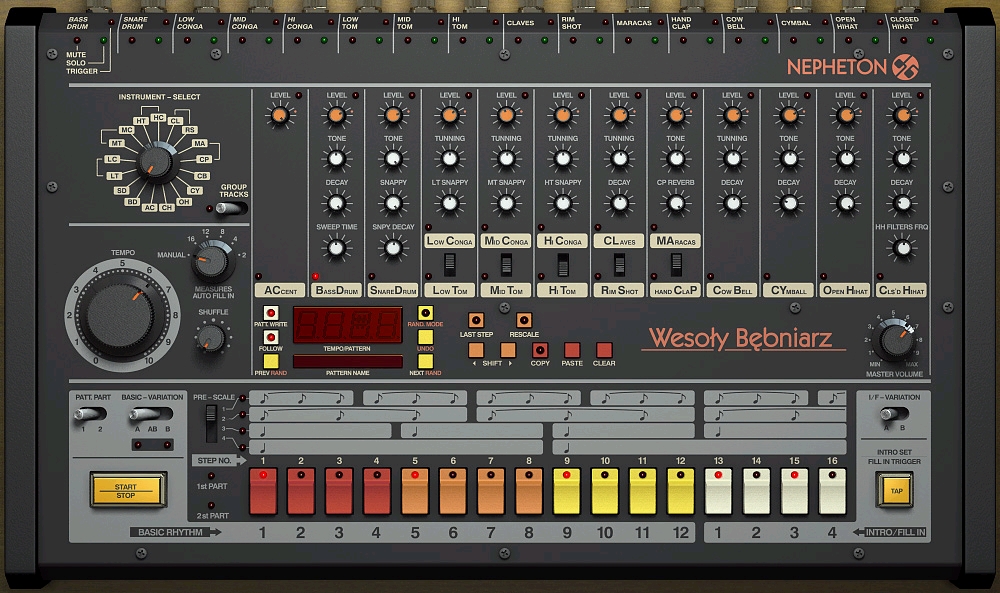Viewport: 1000px width, 593px height.
Task: Flip the I/F-Variation A/B switch
Action: pos(894,414)
